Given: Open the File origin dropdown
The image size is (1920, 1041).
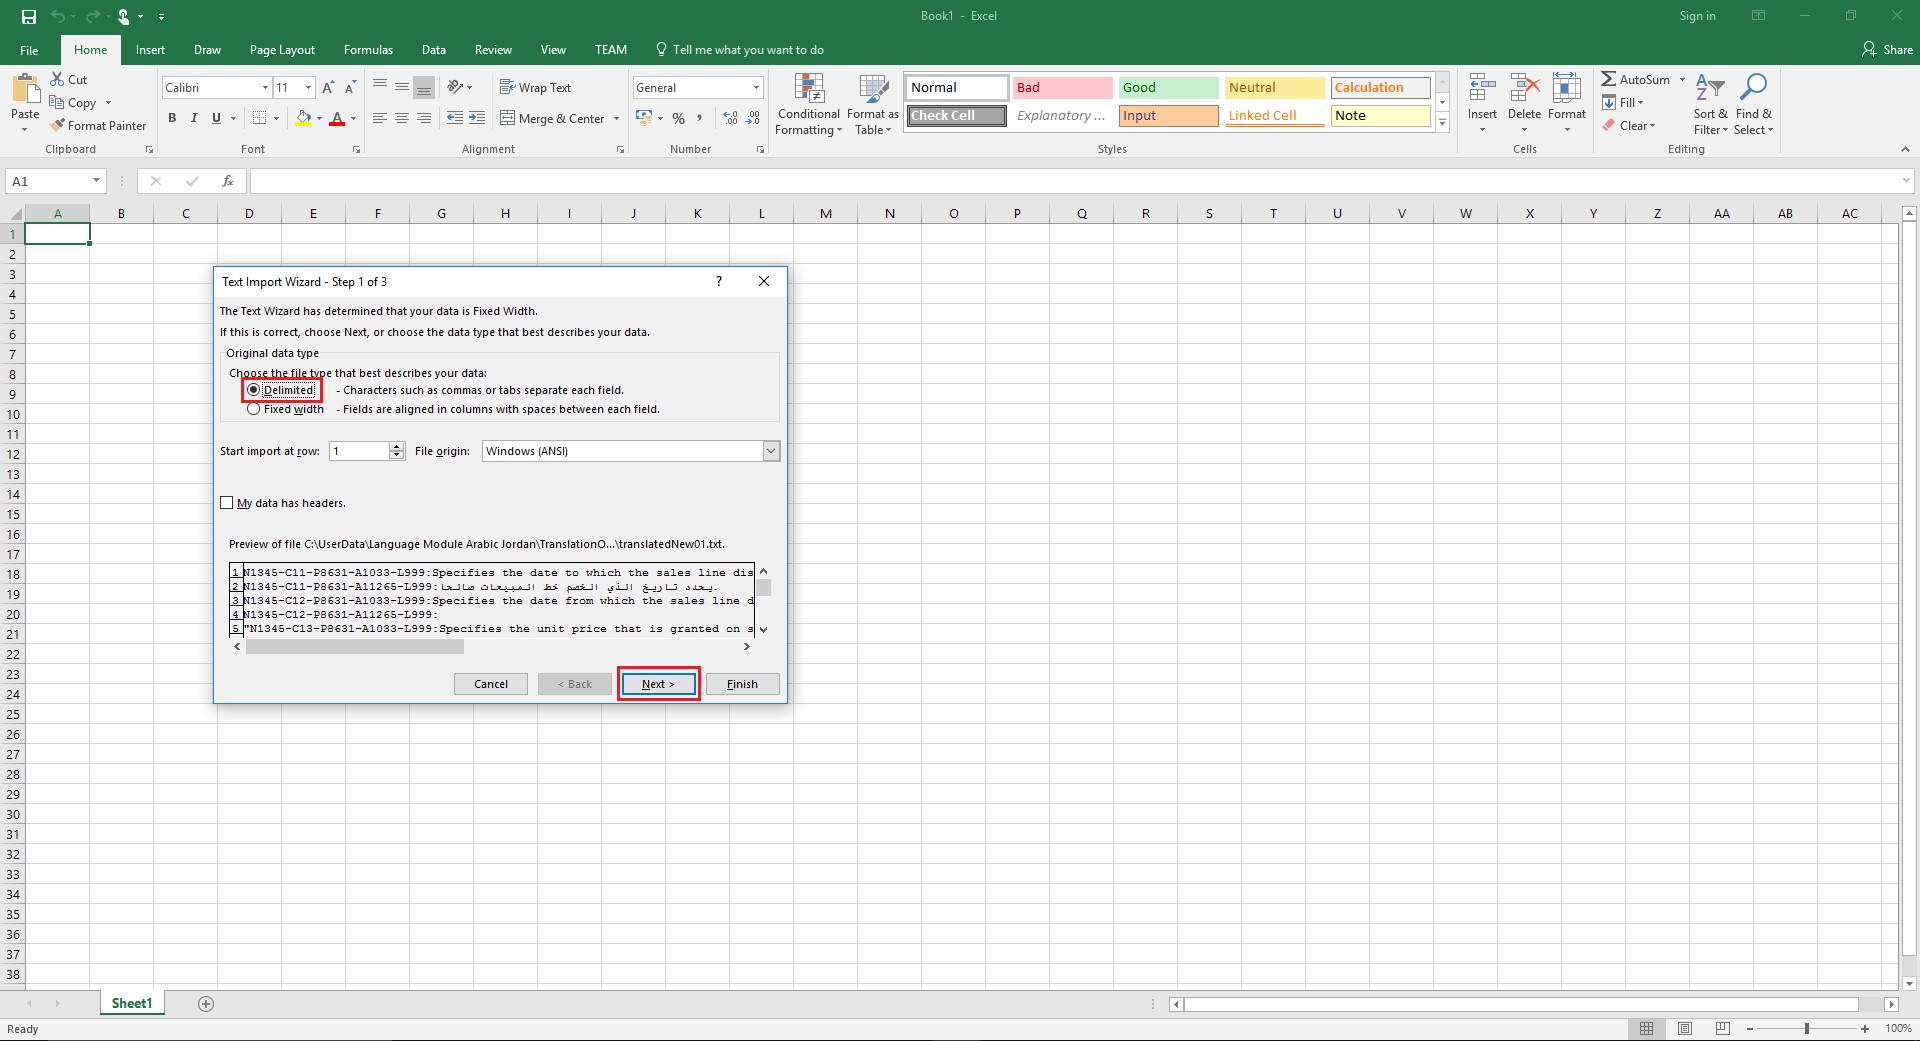Looking at the screenshot, I should coord(771,451).
